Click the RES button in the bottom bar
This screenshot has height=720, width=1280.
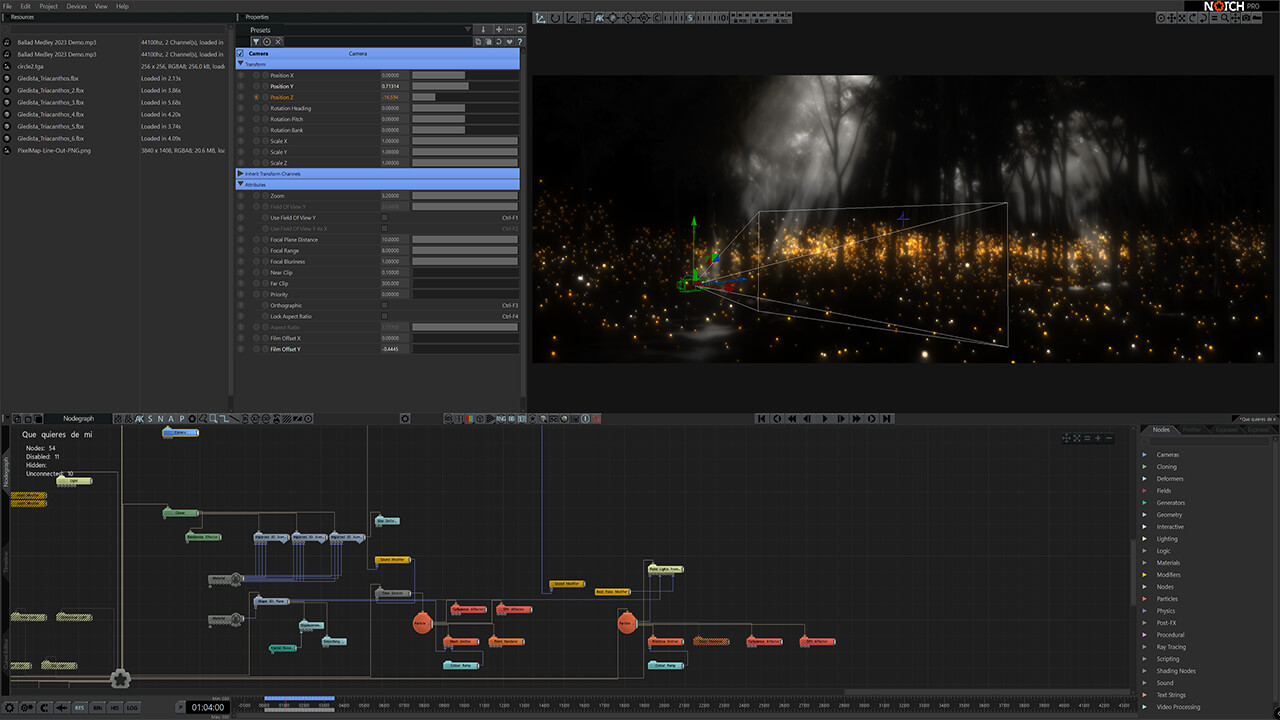[79, 707]
